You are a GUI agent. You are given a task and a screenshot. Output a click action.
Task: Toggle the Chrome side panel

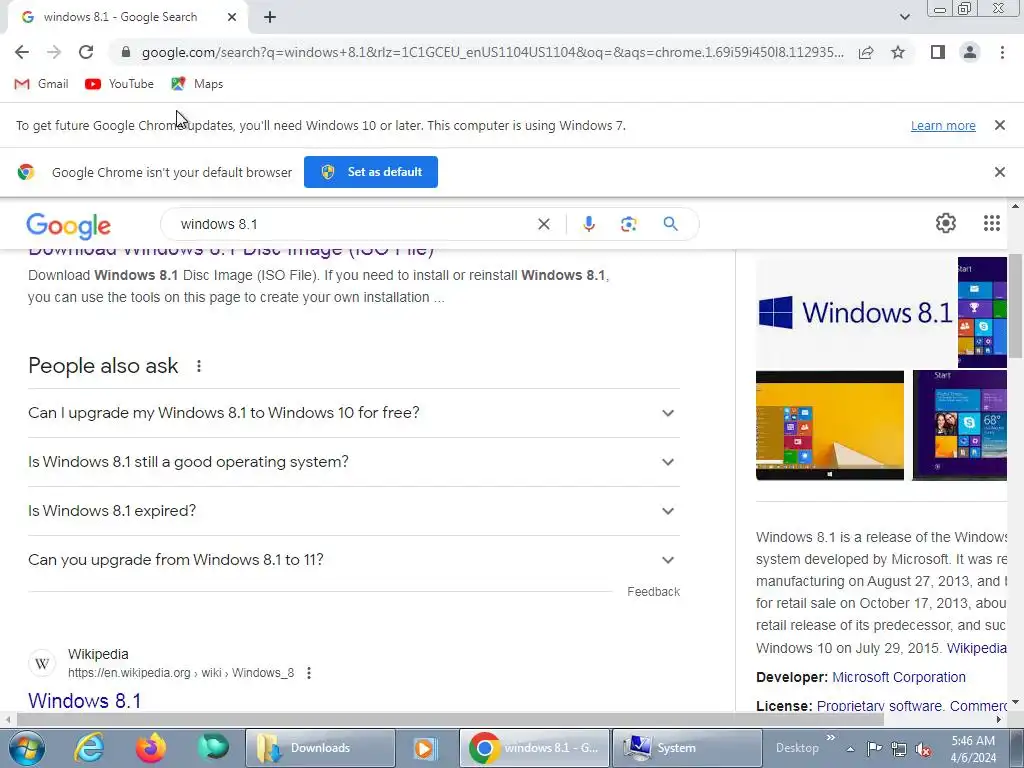pyautogui.click(x=938, y=52)
